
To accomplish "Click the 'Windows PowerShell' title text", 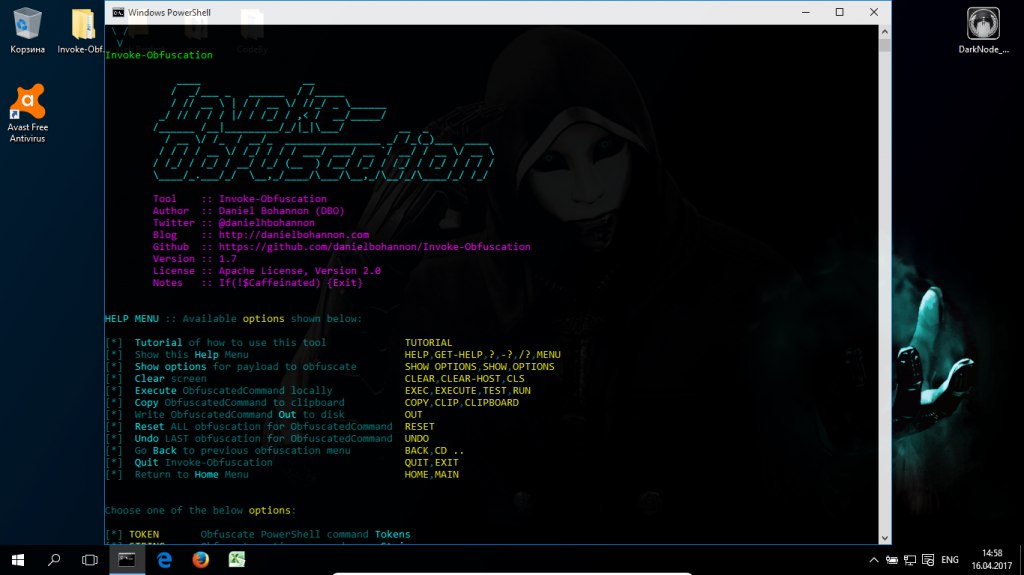I will [169, 12].
